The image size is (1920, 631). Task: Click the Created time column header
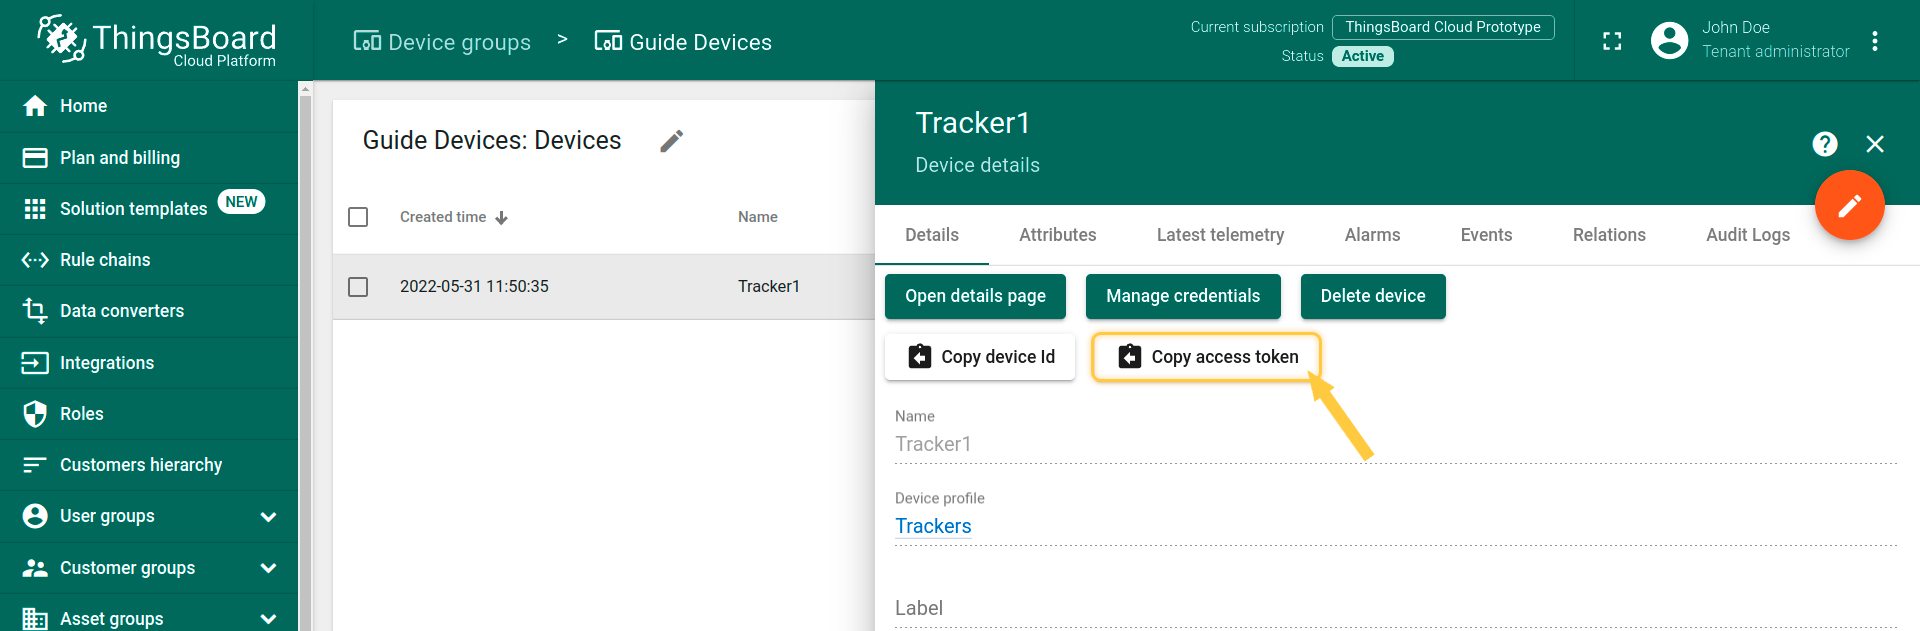tap(443, 217)
